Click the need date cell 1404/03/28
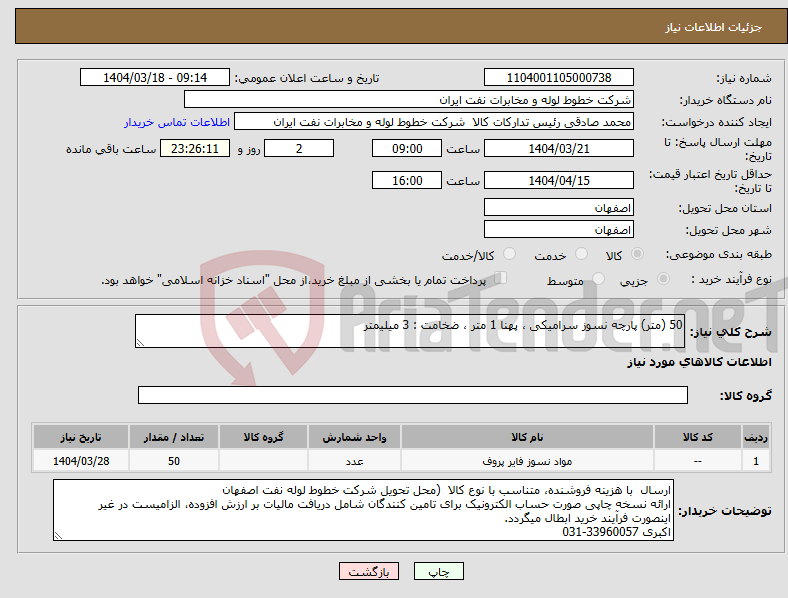Screen dimensions: 788x598 point(81,461)
